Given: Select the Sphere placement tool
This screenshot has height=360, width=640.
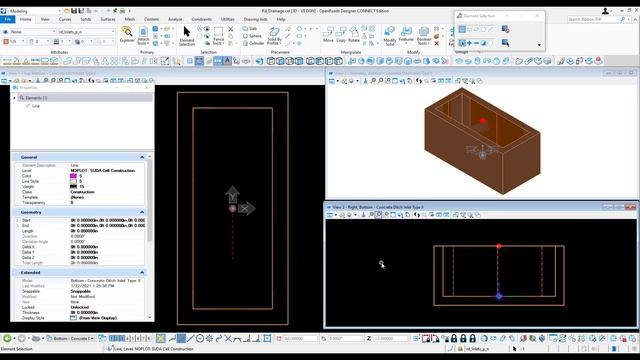Looking at the screenshot, I should (x=252, y=36).
